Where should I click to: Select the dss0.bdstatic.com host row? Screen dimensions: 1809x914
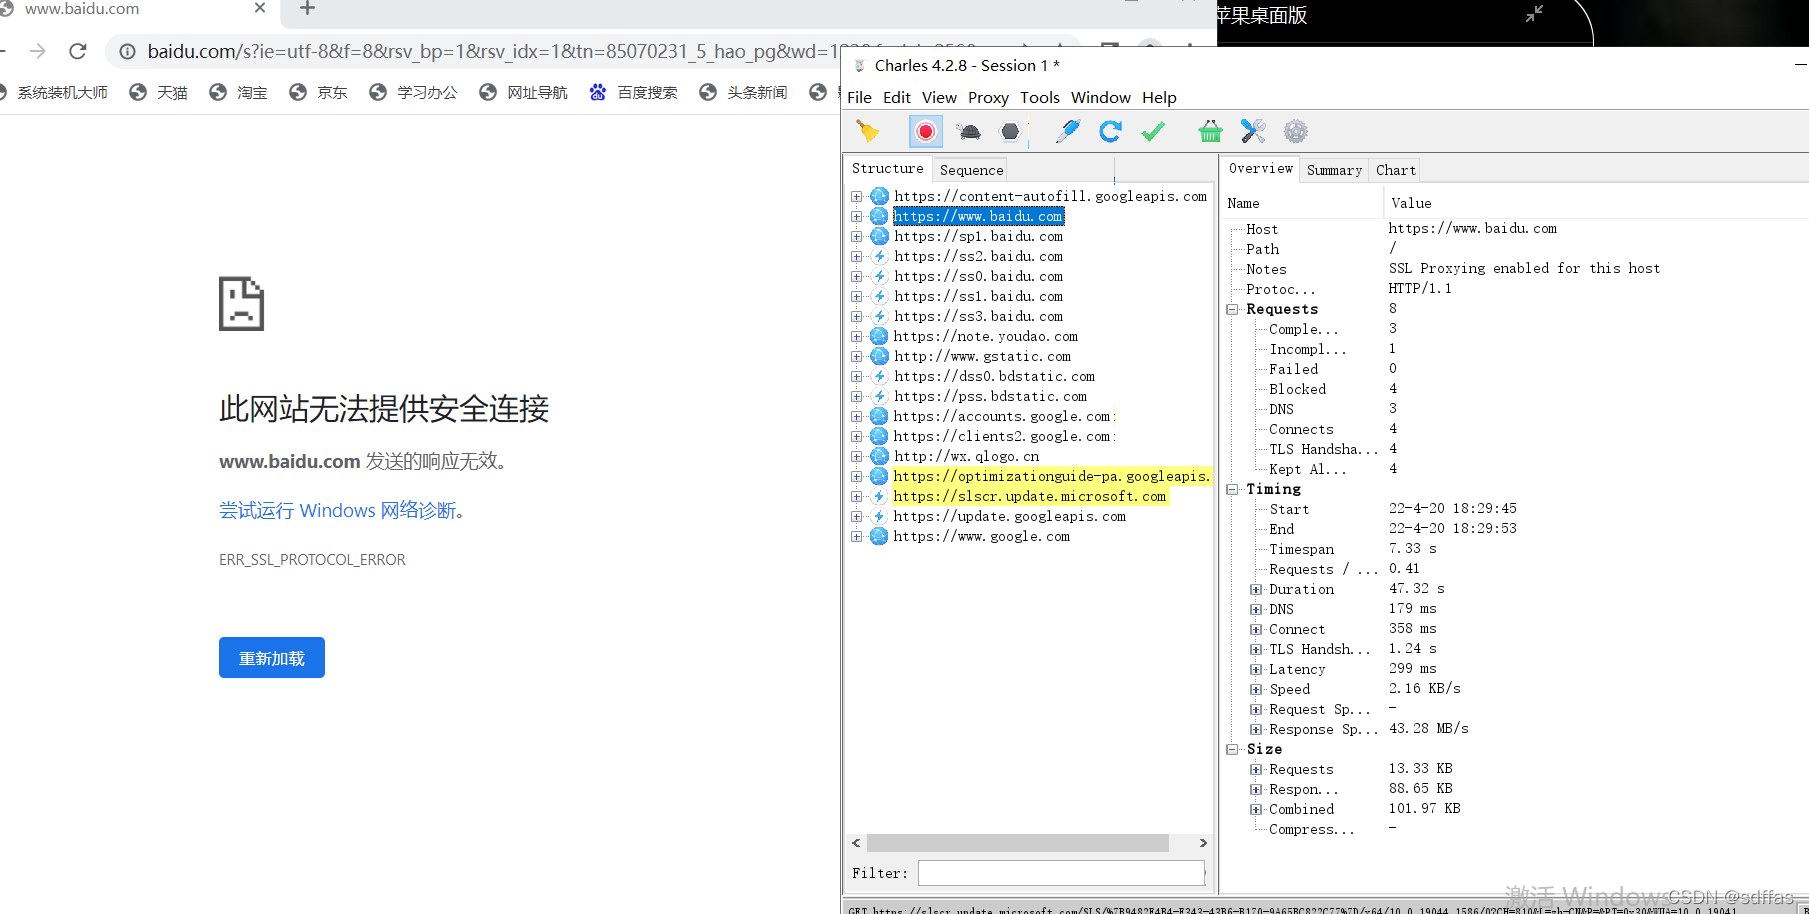994,376
